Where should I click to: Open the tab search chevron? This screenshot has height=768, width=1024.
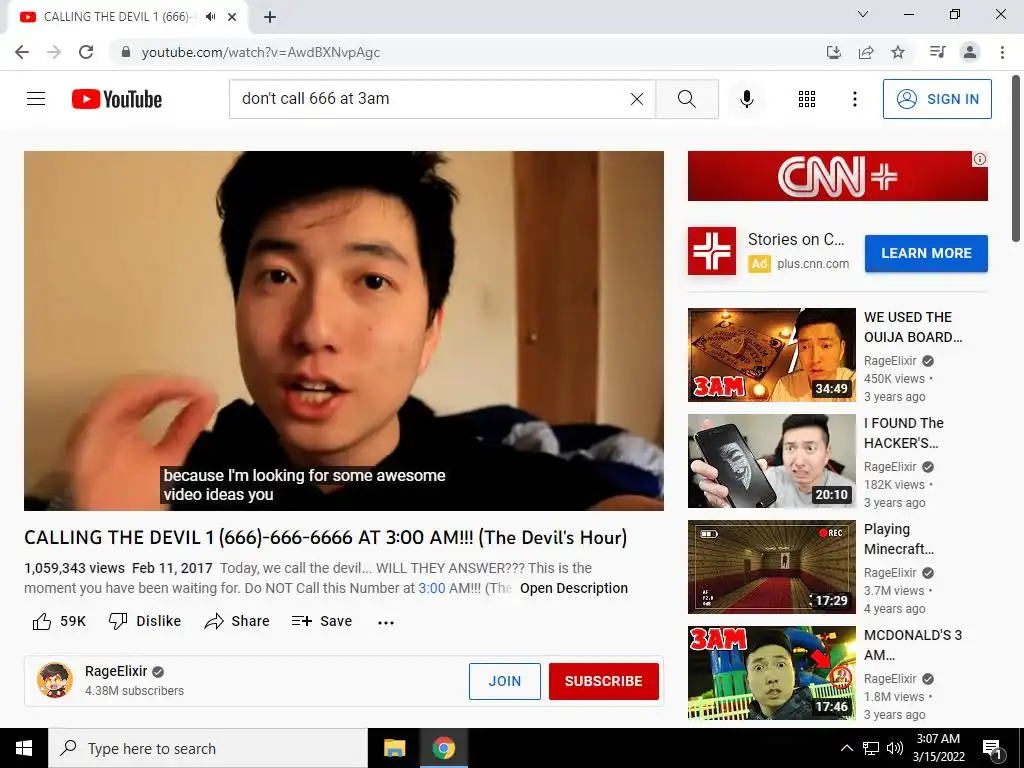click(863, 14)
